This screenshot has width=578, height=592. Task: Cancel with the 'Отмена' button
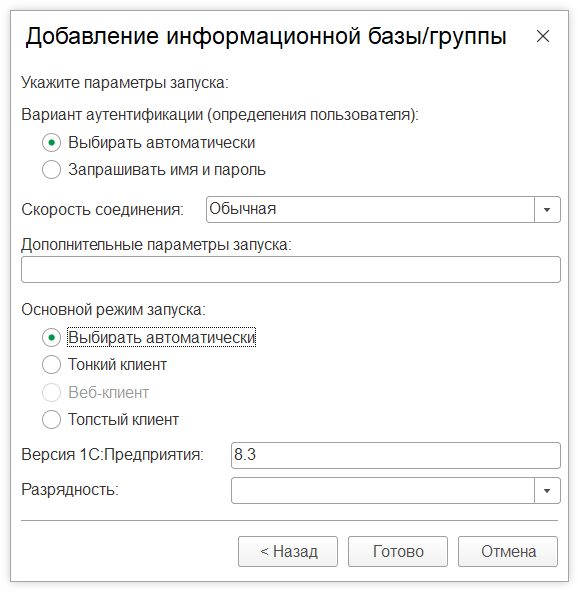508,552
